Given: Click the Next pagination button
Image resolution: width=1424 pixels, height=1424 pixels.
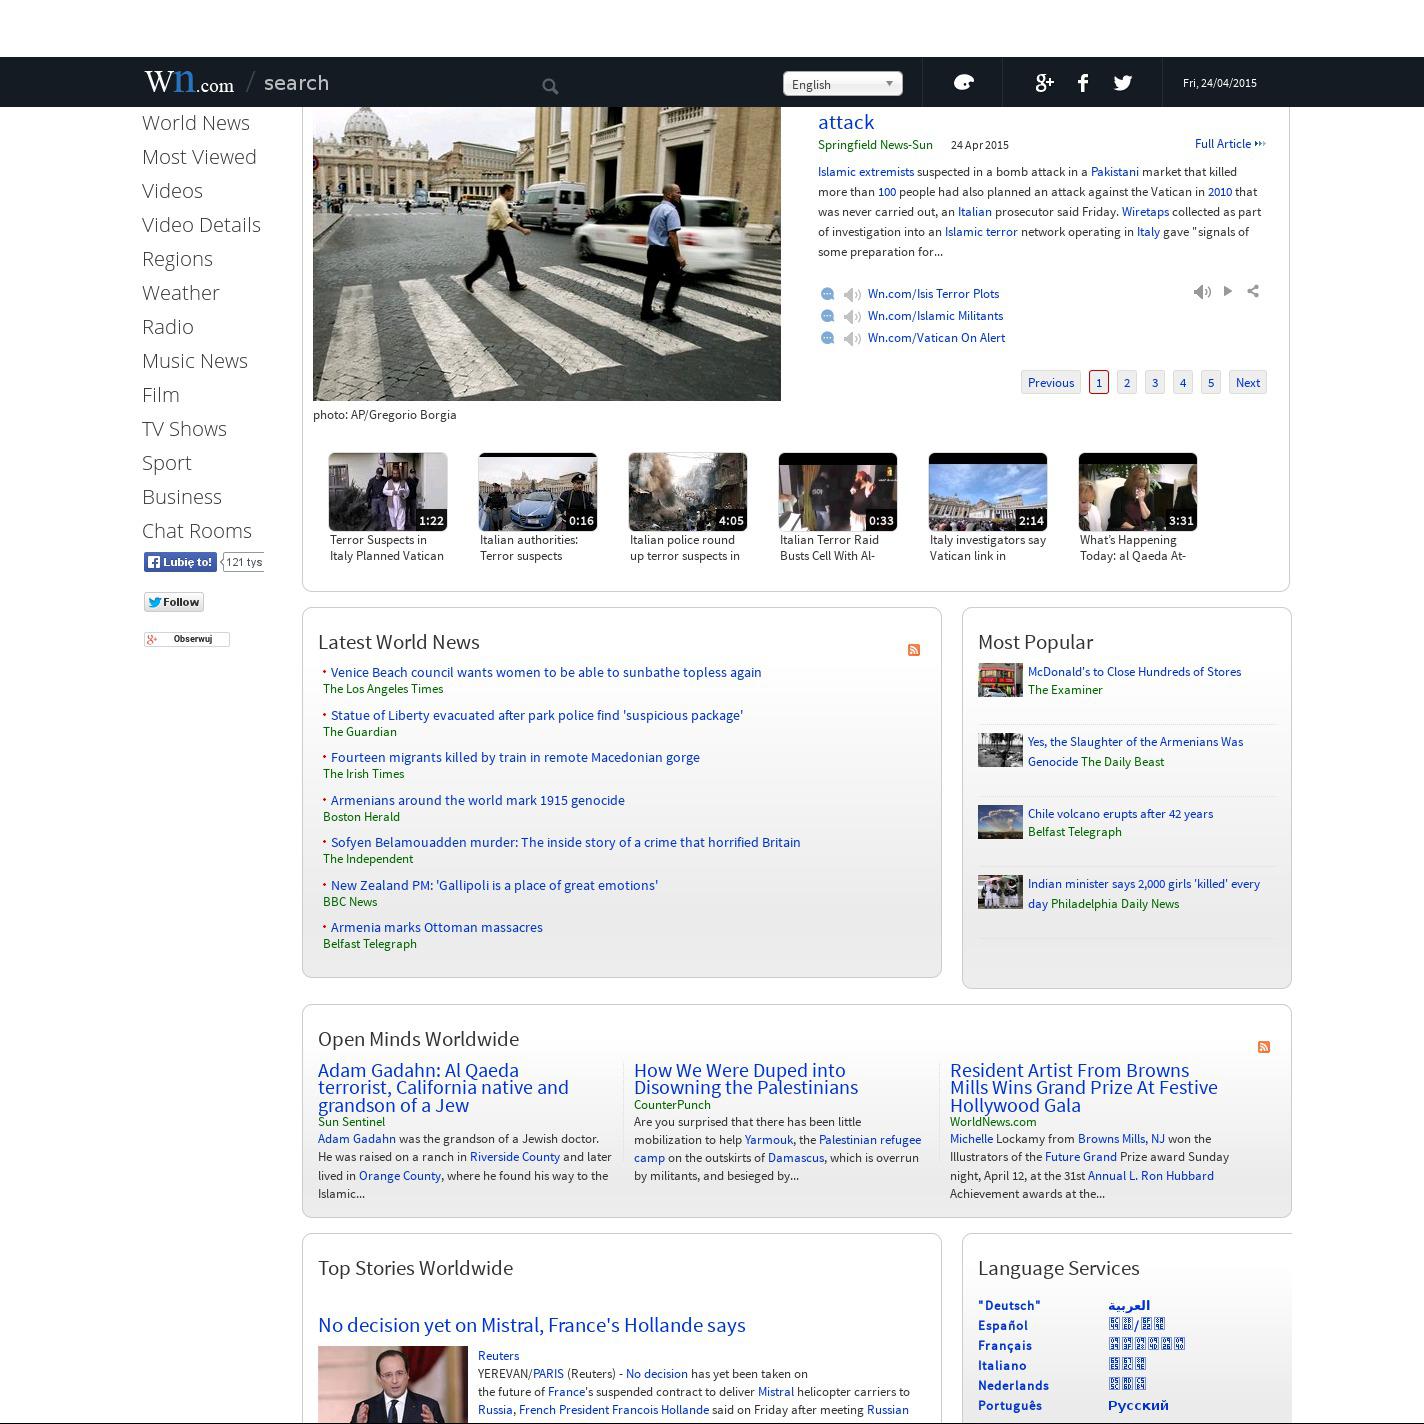Looking at the screenshot, I should click(1247, 383).
